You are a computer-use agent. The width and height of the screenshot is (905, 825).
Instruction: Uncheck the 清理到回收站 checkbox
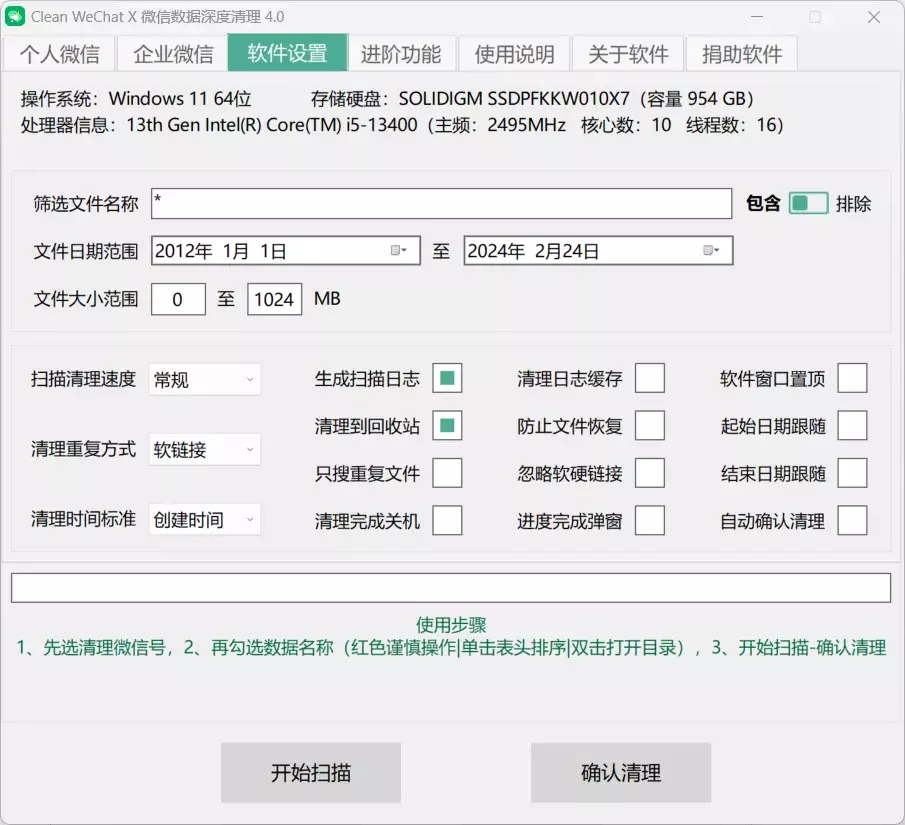447,425
